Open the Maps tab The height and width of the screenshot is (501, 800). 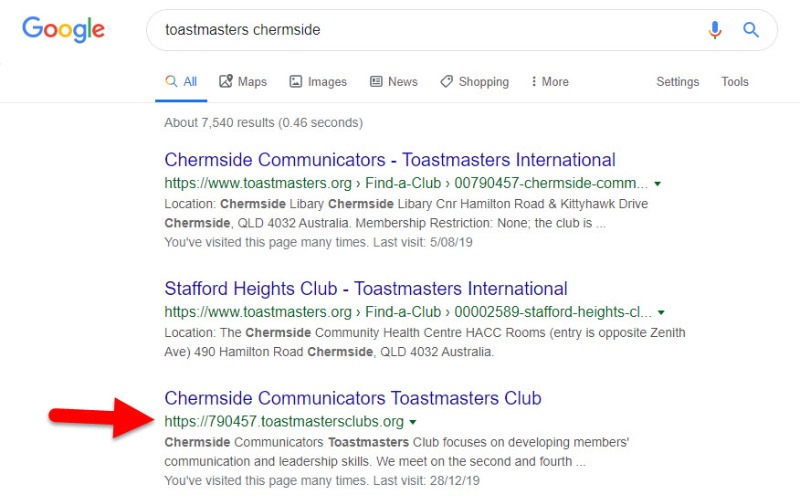click(243, 82)
